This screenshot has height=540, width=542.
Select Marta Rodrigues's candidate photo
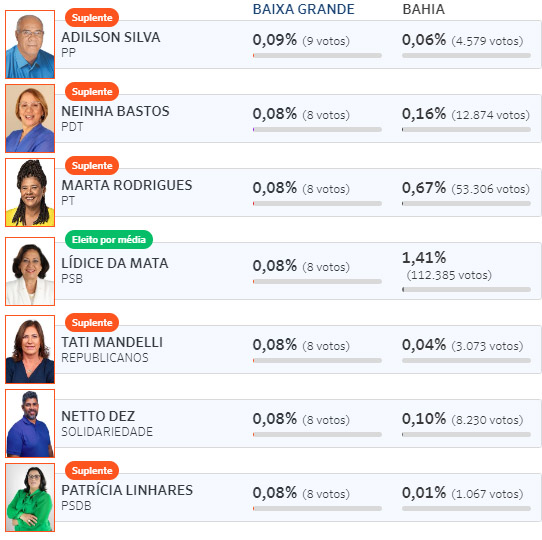(x=30, y=193)
